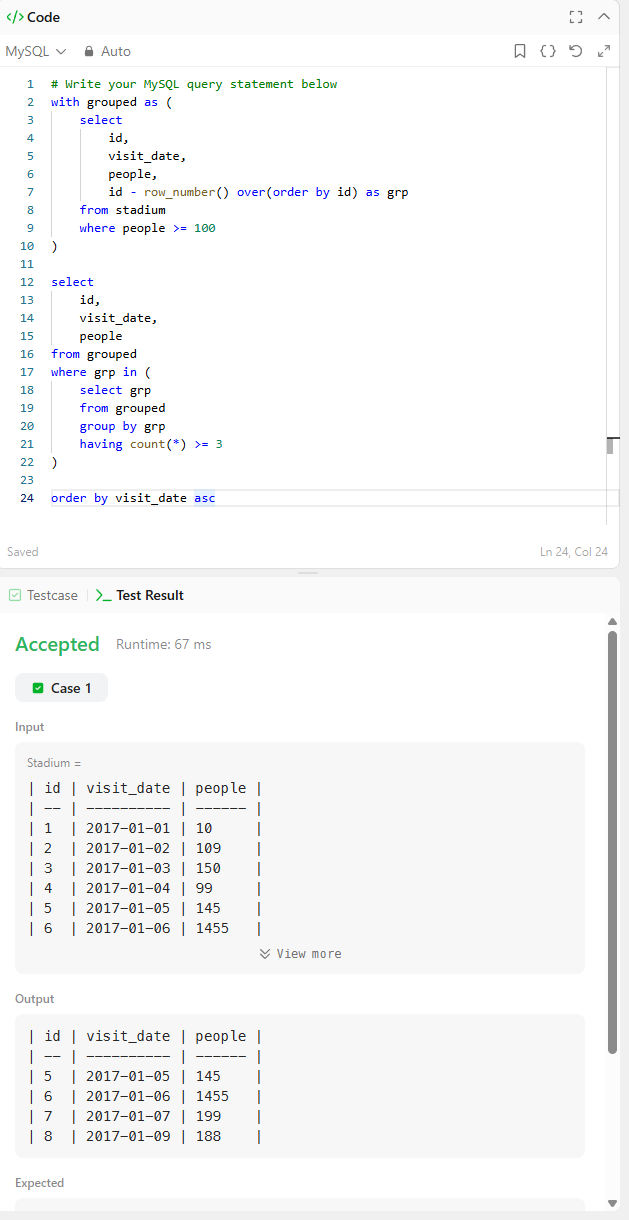Click the Code panel angle-brackets icon
This screenshot has height=1220, width=629.
(15, 17)
